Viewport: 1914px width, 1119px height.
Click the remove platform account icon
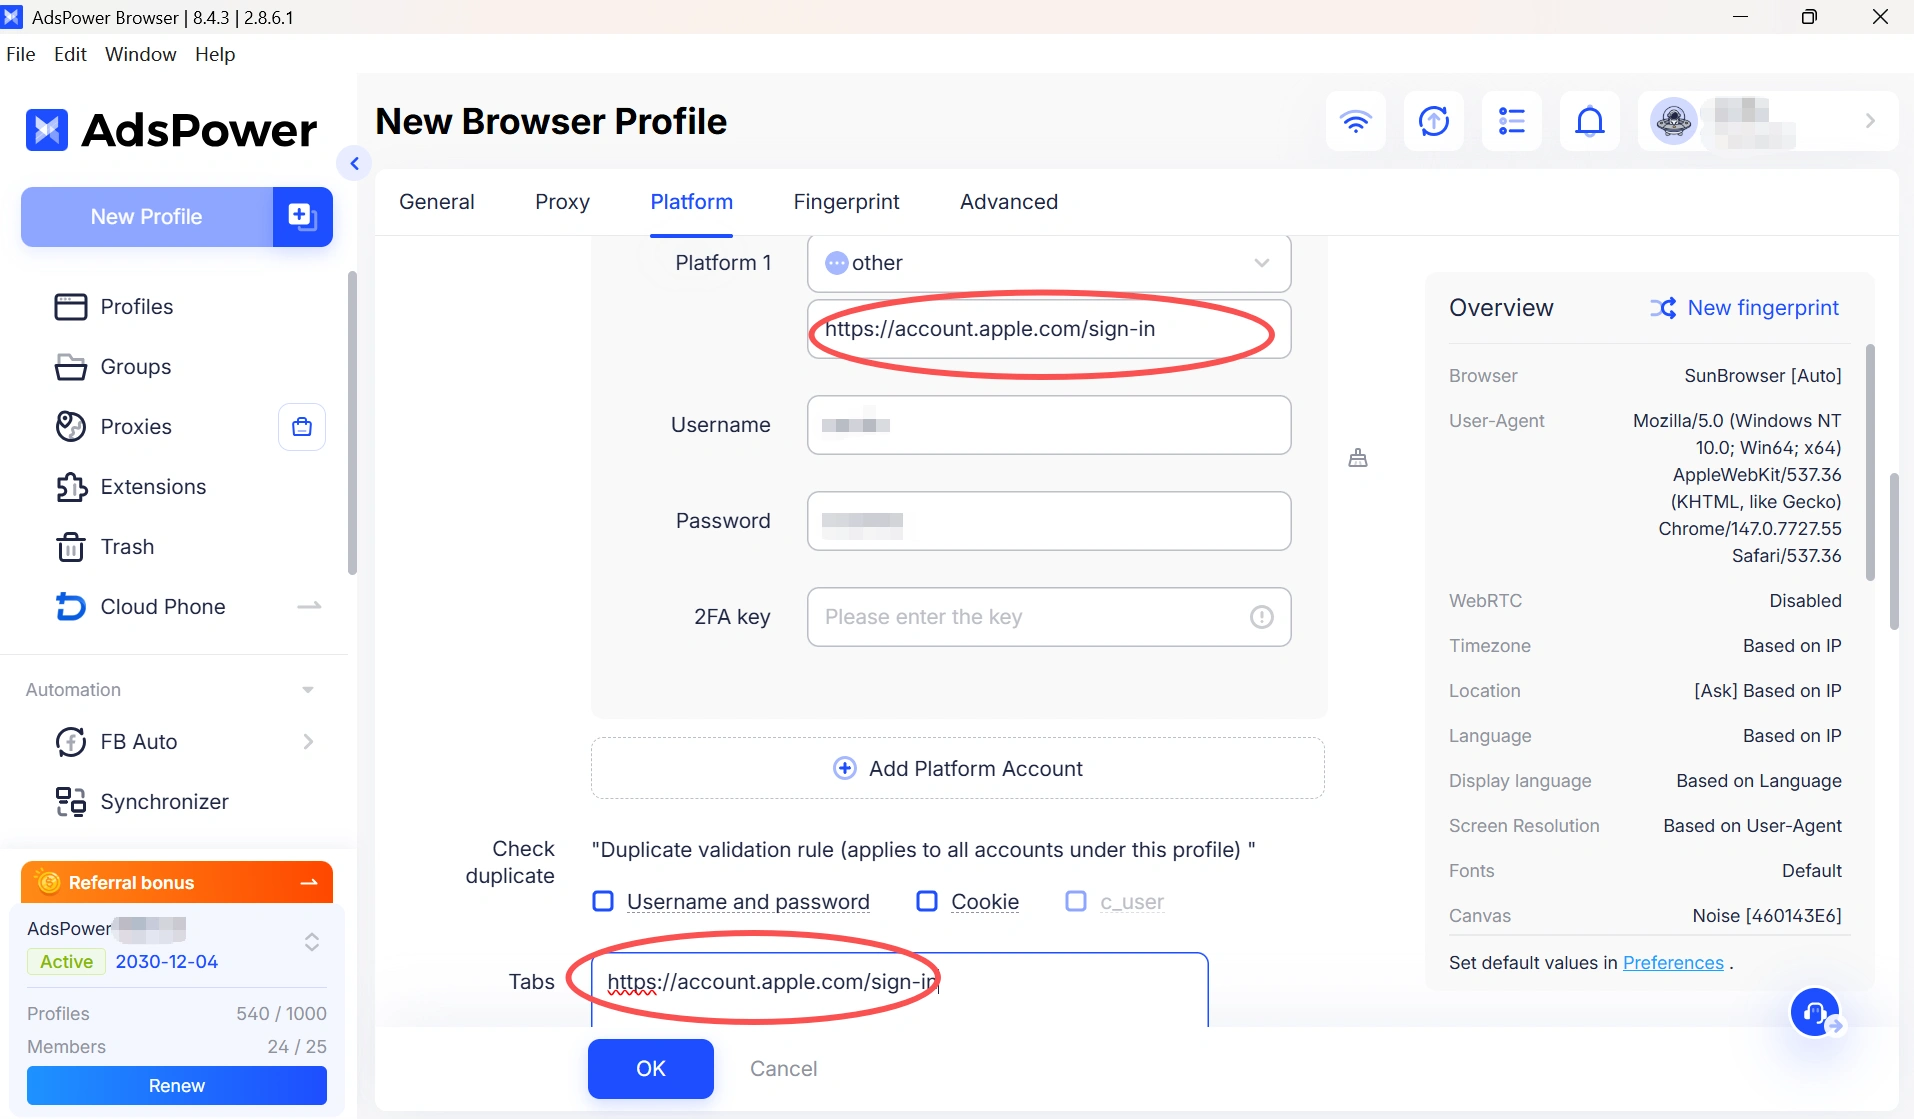(1358, 458)
